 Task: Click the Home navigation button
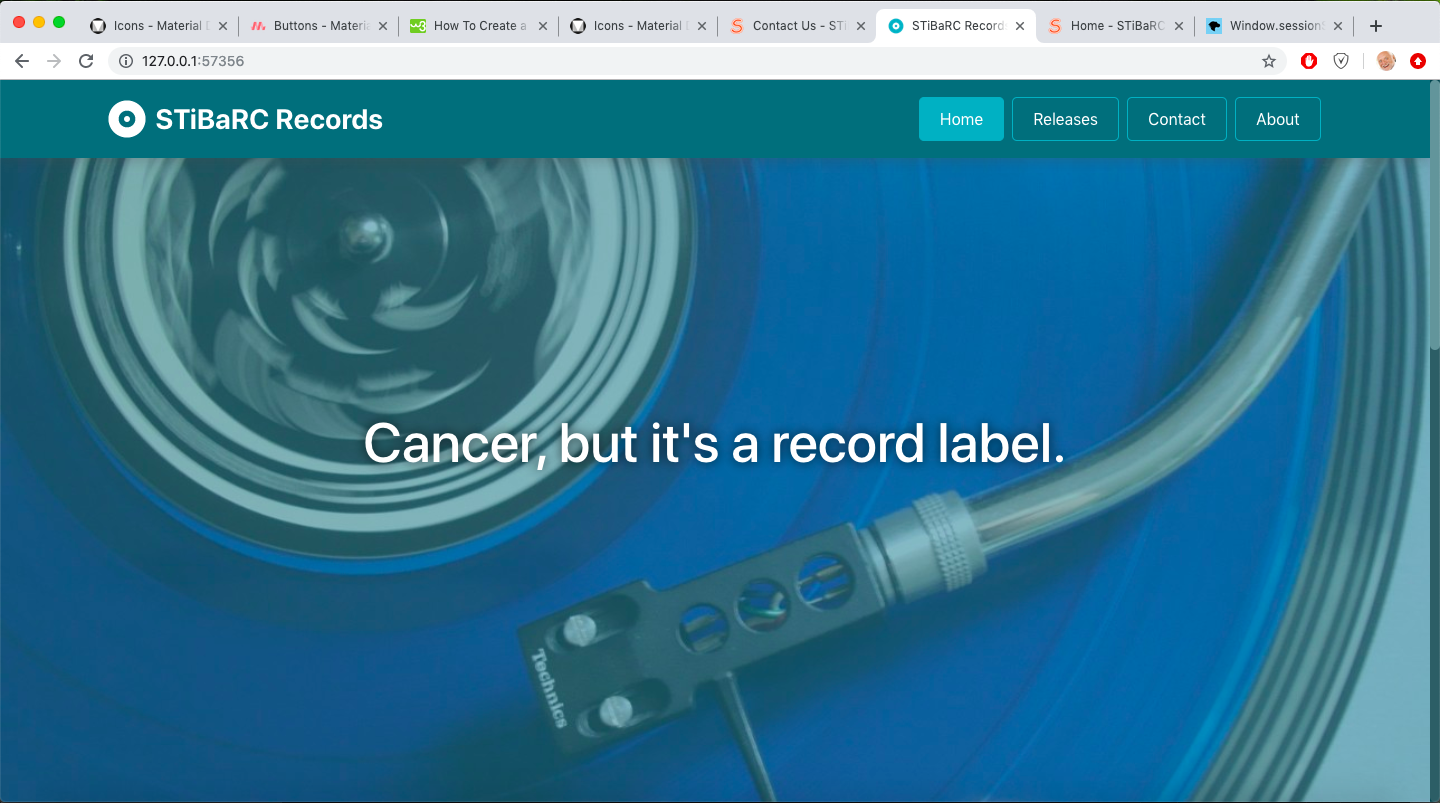pos(961,119)
